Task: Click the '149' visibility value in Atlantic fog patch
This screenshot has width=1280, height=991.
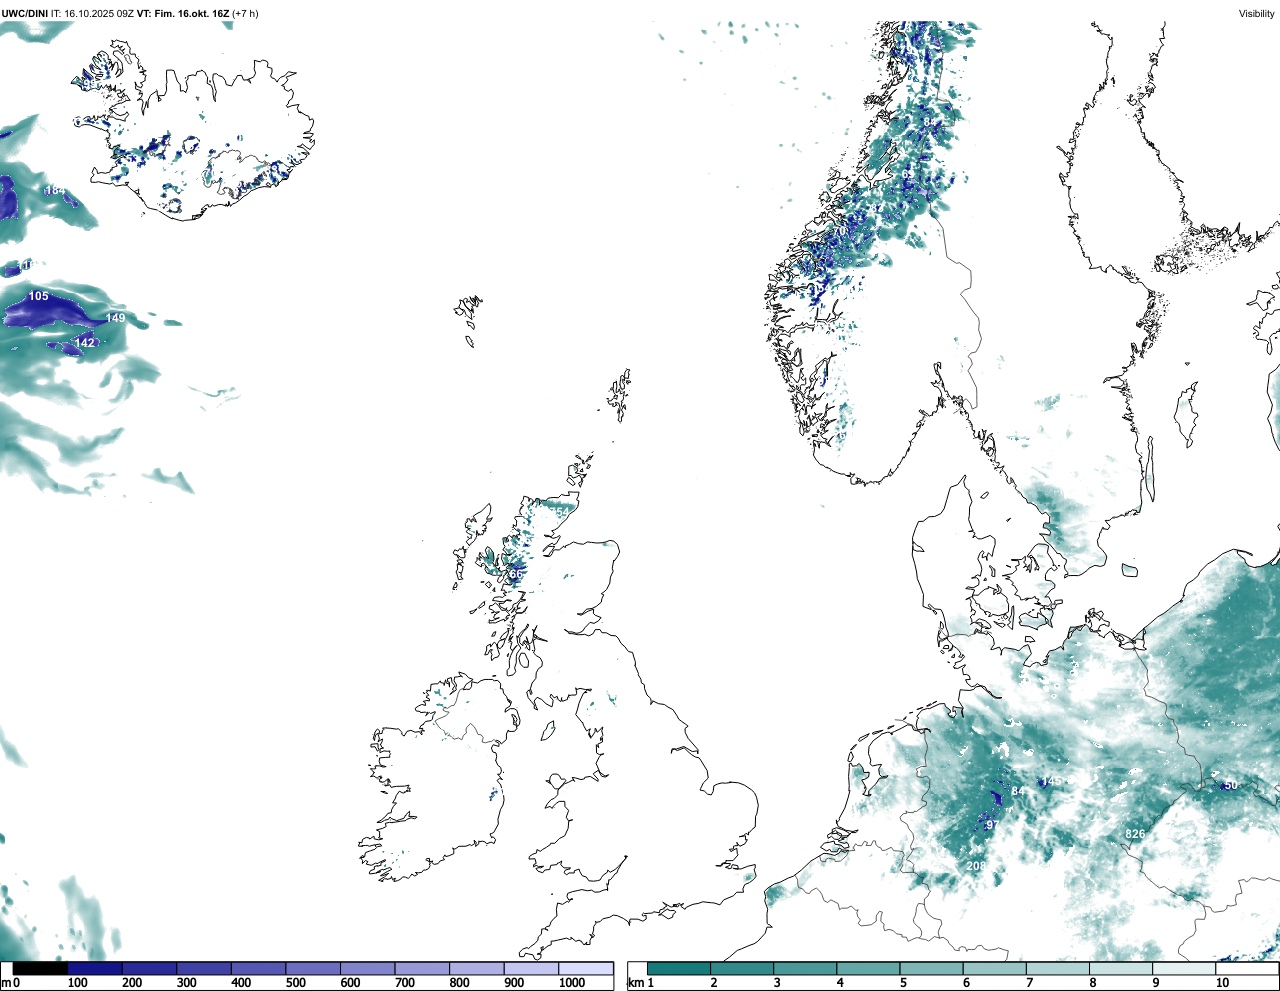Action: 115,318
